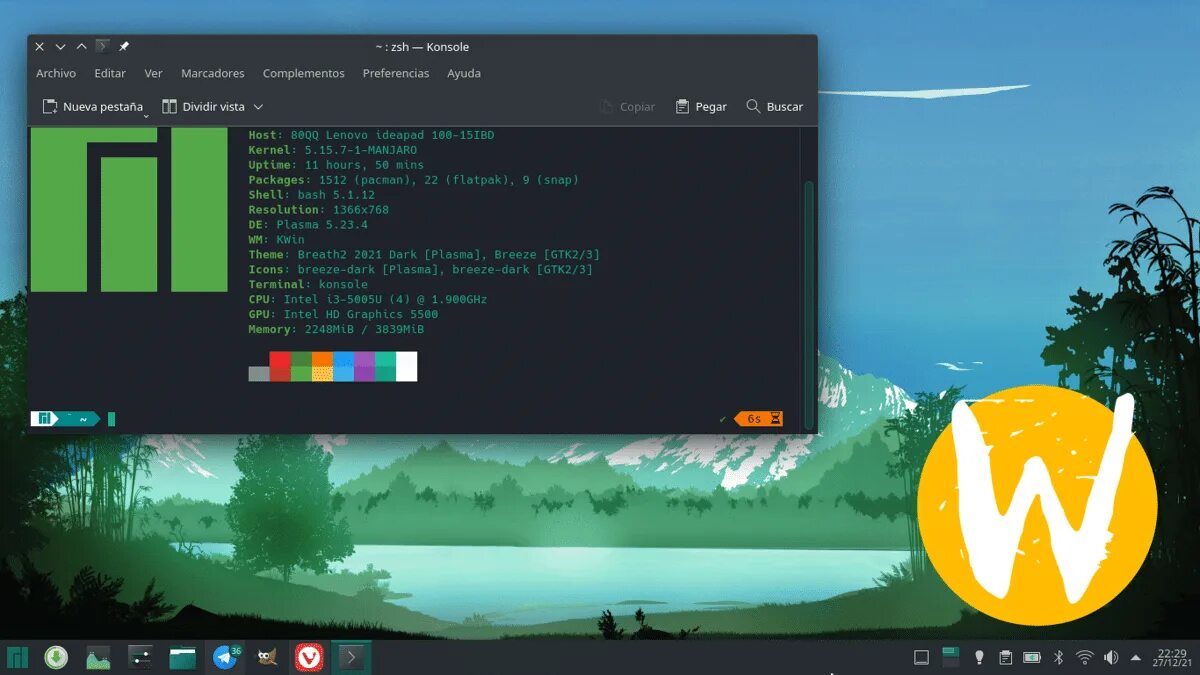Click the active Konsole taskbar entry
This screenshot has width=1200, height=675.
pyautogui.click(x=351, y=657)
